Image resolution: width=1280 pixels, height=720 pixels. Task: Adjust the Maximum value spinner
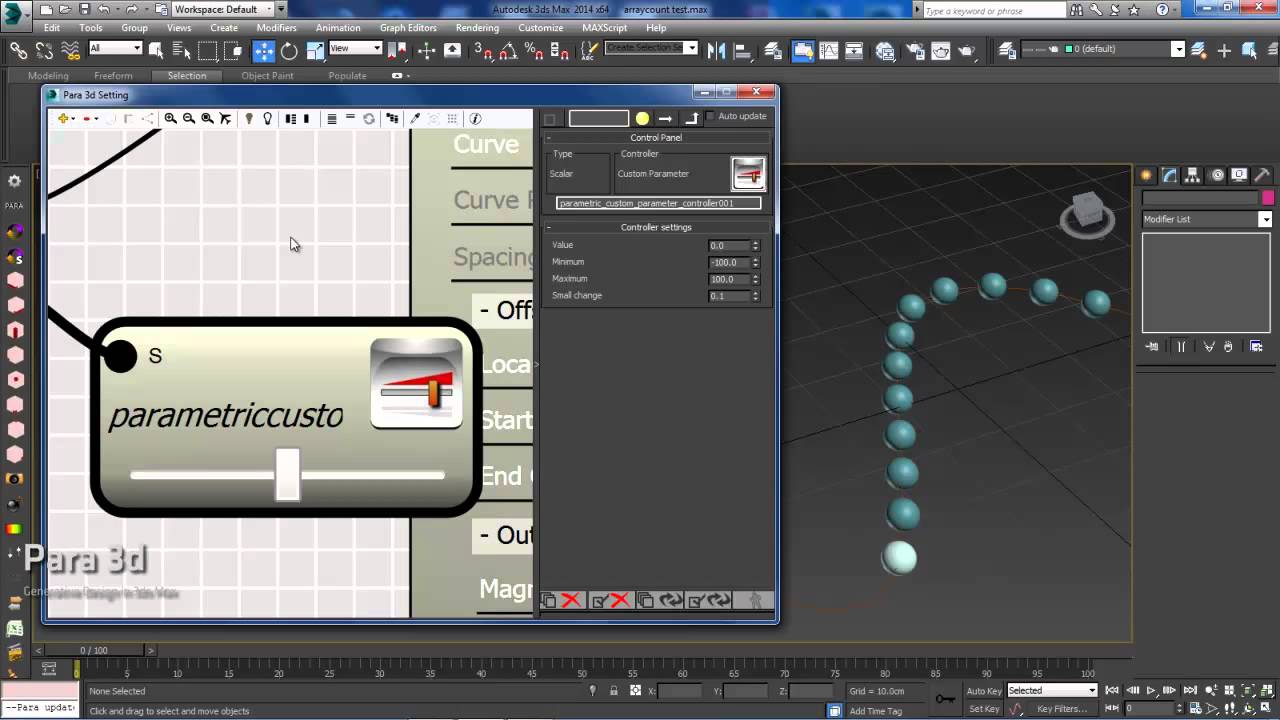755,279
